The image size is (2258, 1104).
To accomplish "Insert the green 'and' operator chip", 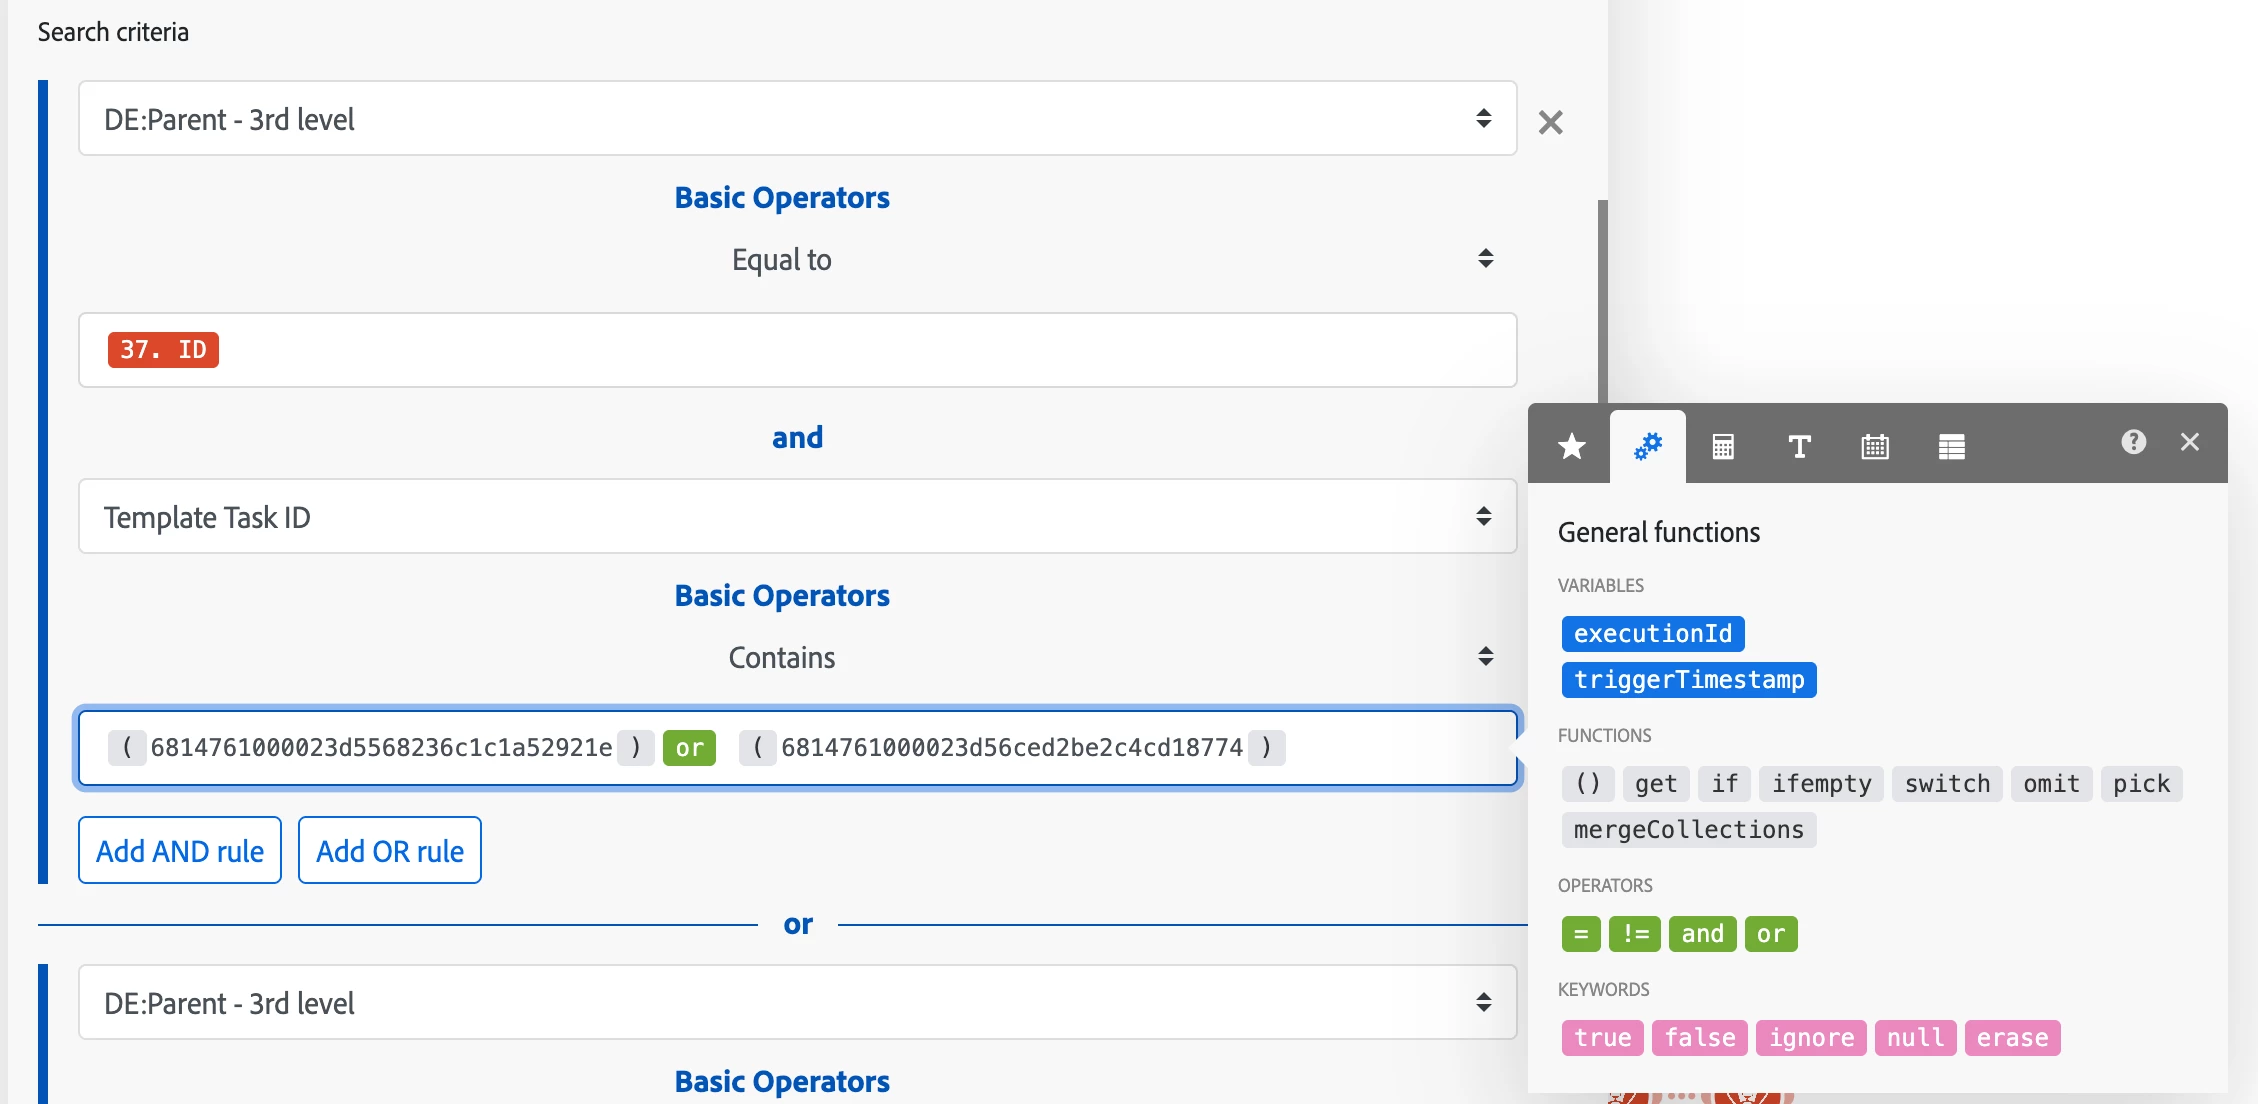I will pyautogui.click(x=1702, y=934).
